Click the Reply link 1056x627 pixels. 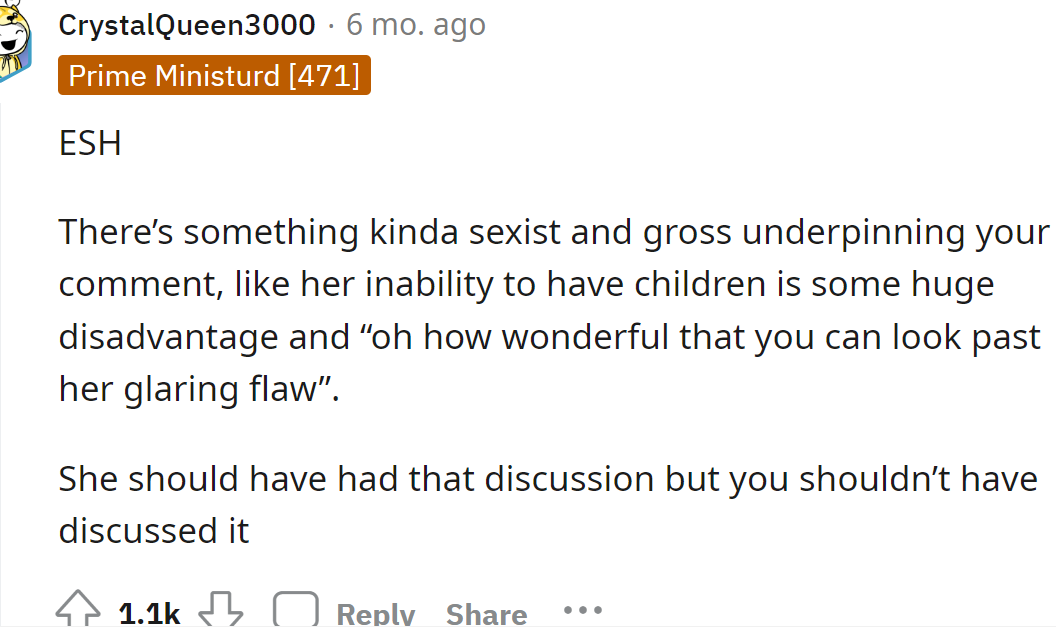click(x=376, y=611)
